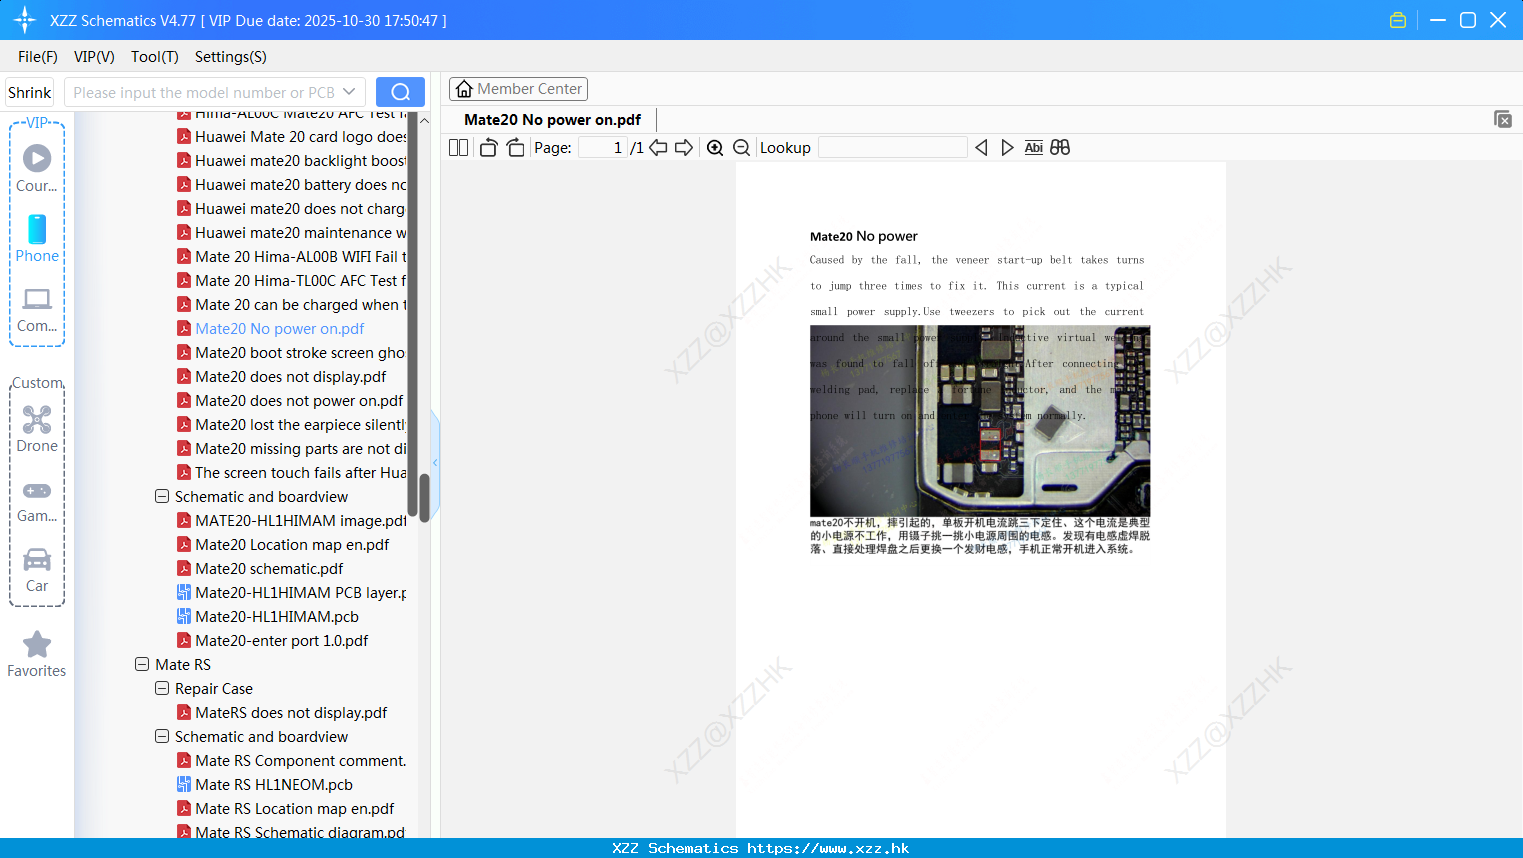Go to next page arrow

[684, 148]
